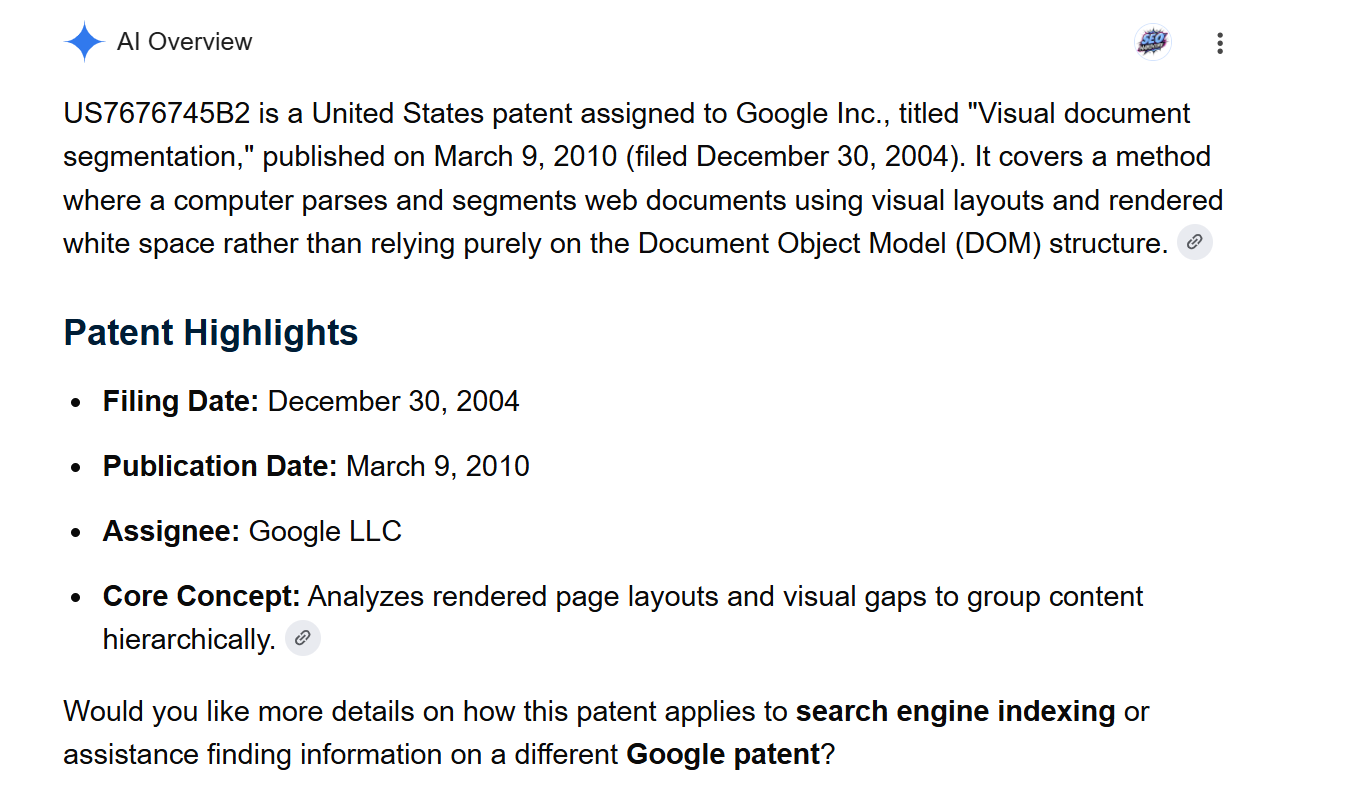Click the blue AI Overview sparkle icon
The image size is (1345, 804).
coord(84,42)
